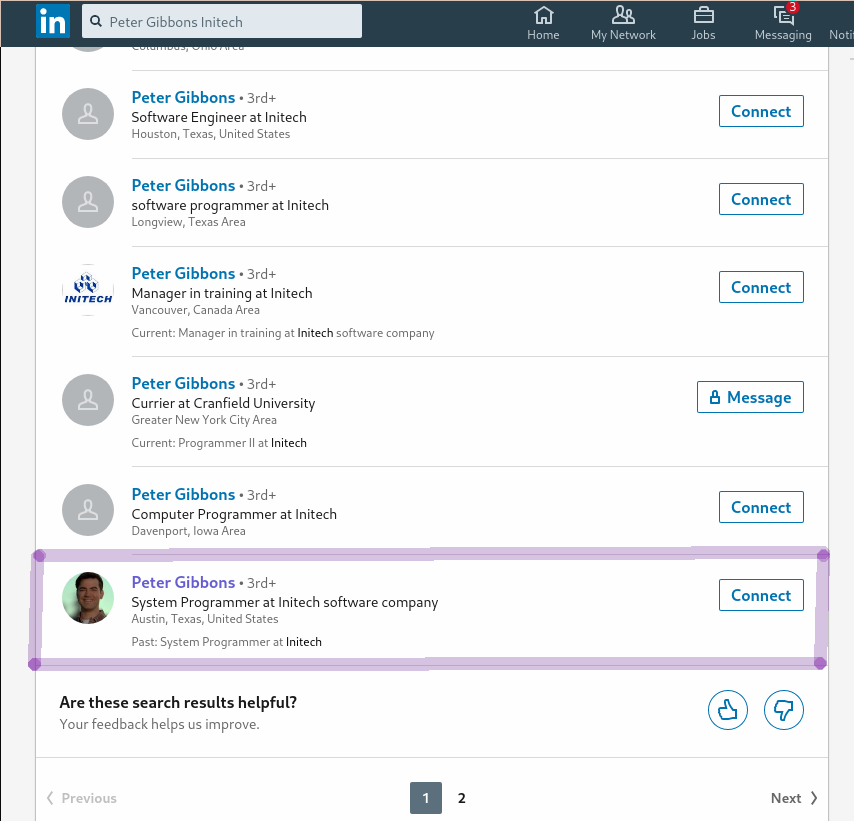
Task: Select the Home menu item
Action: point(543,23)
